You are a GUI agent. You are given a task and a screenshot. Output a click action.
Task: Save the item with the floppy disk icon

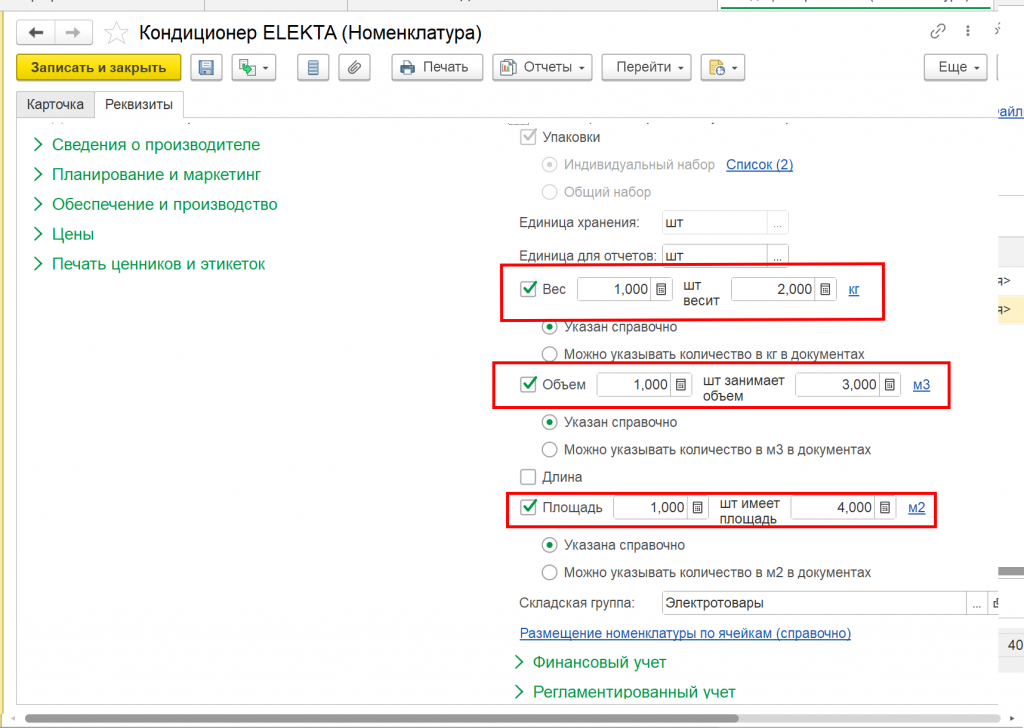(x=206, y=67)
